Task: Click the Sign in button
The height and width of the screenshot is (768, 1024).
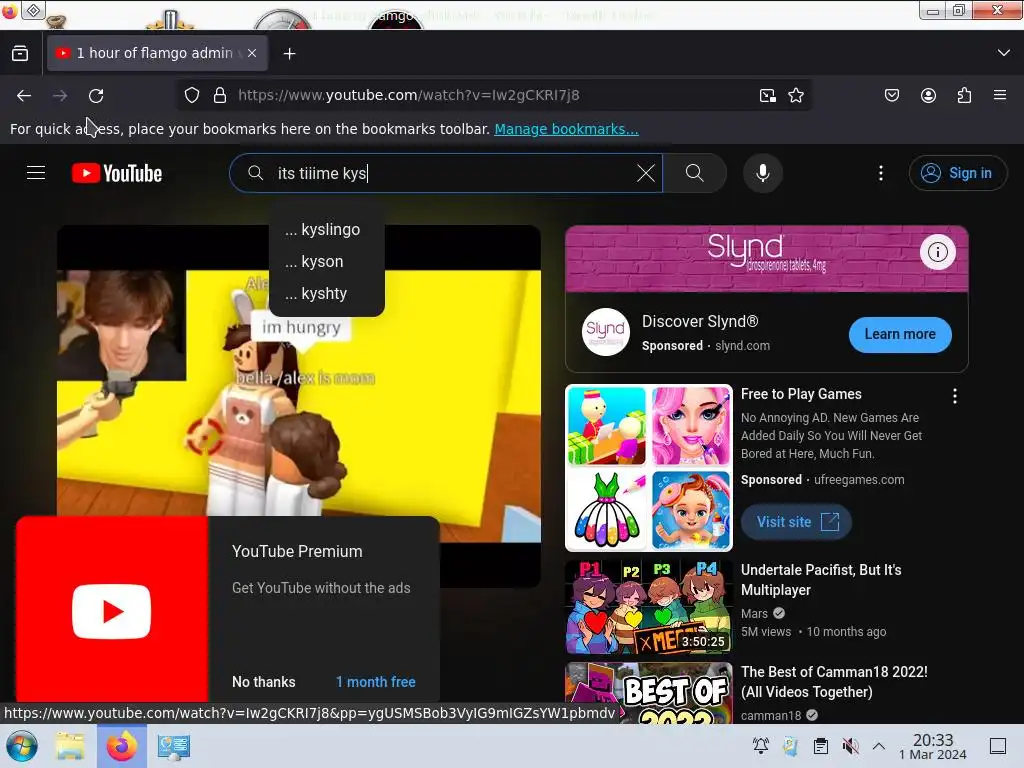Action: pos(957,173)
